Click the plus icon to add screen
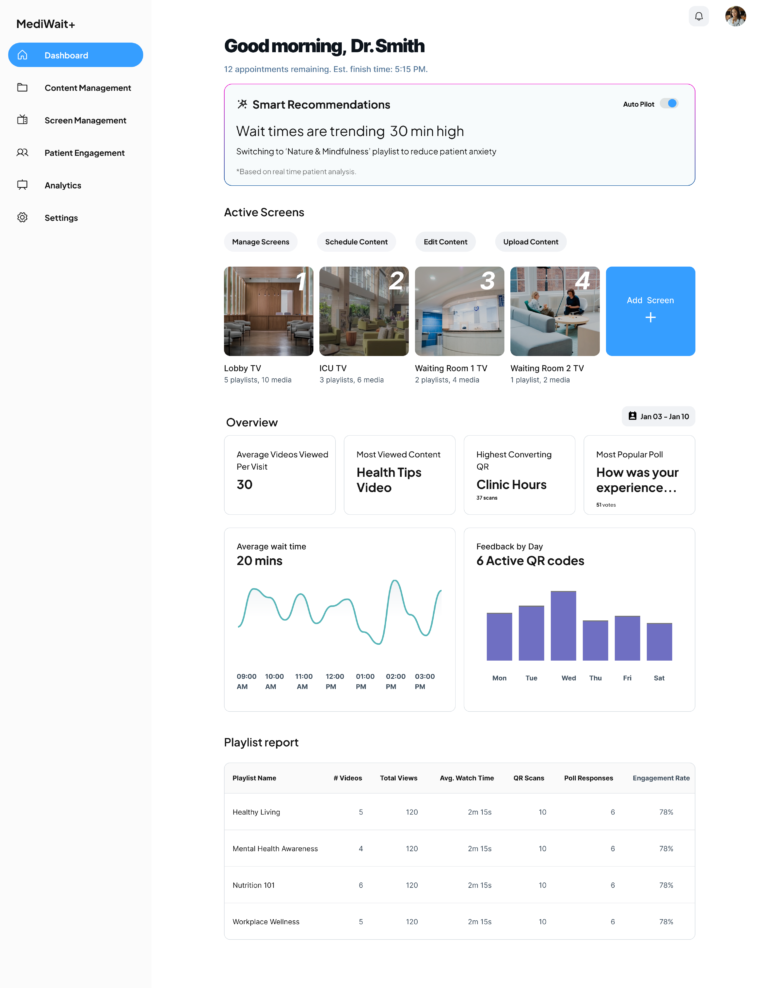 pos(650,318)
